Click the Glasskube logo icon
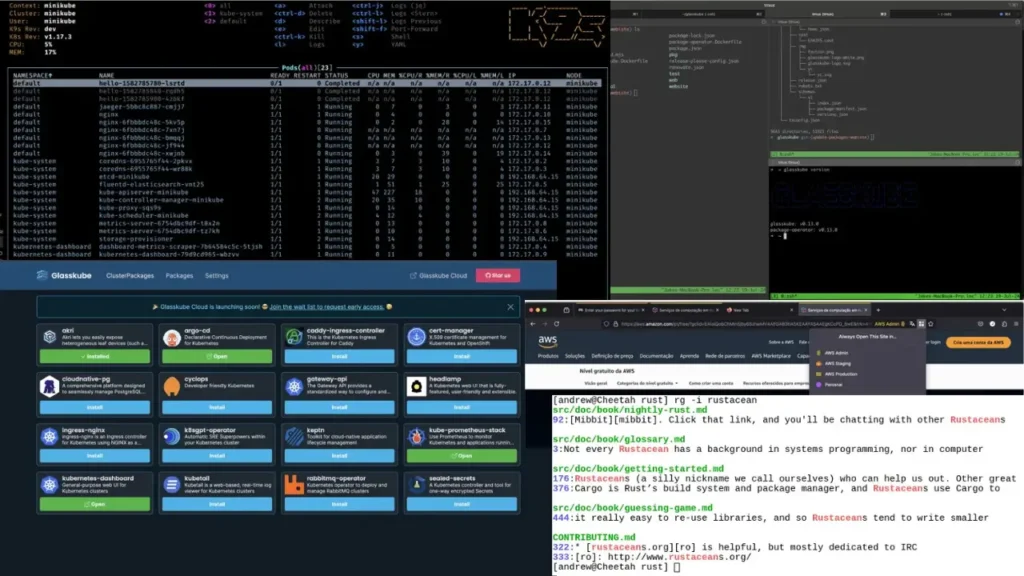 click(42, 276)
